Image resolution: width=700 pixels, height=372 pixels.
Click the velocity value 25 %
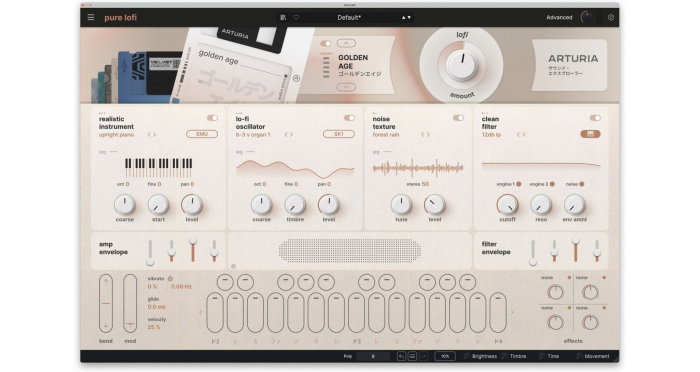pos(154,327)
